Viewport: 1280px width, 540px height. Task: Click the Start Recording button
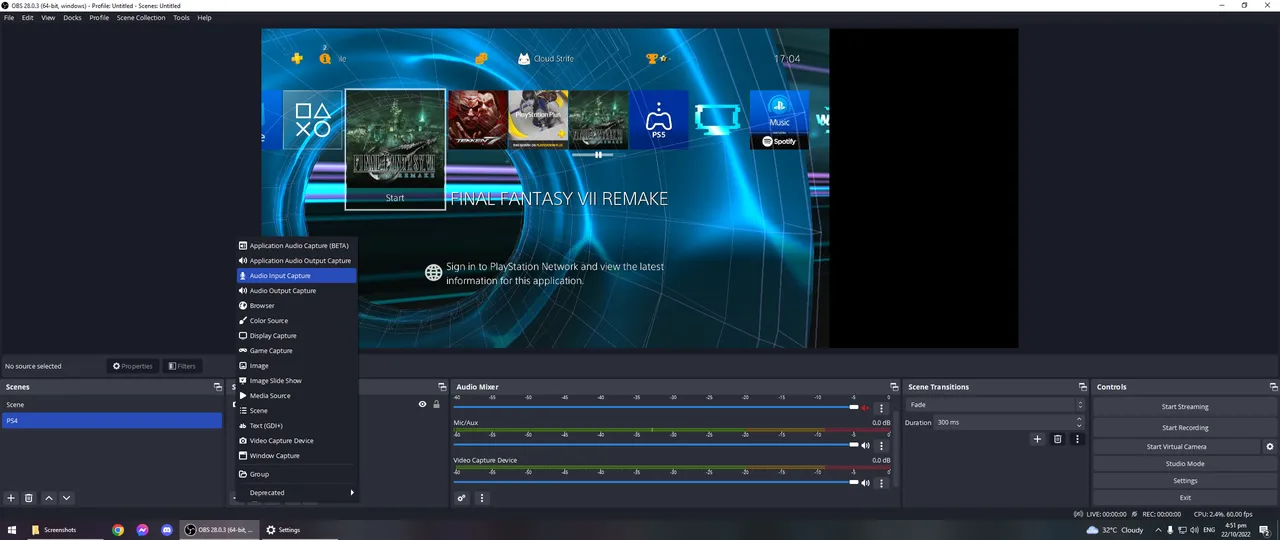coord(1185,428)
